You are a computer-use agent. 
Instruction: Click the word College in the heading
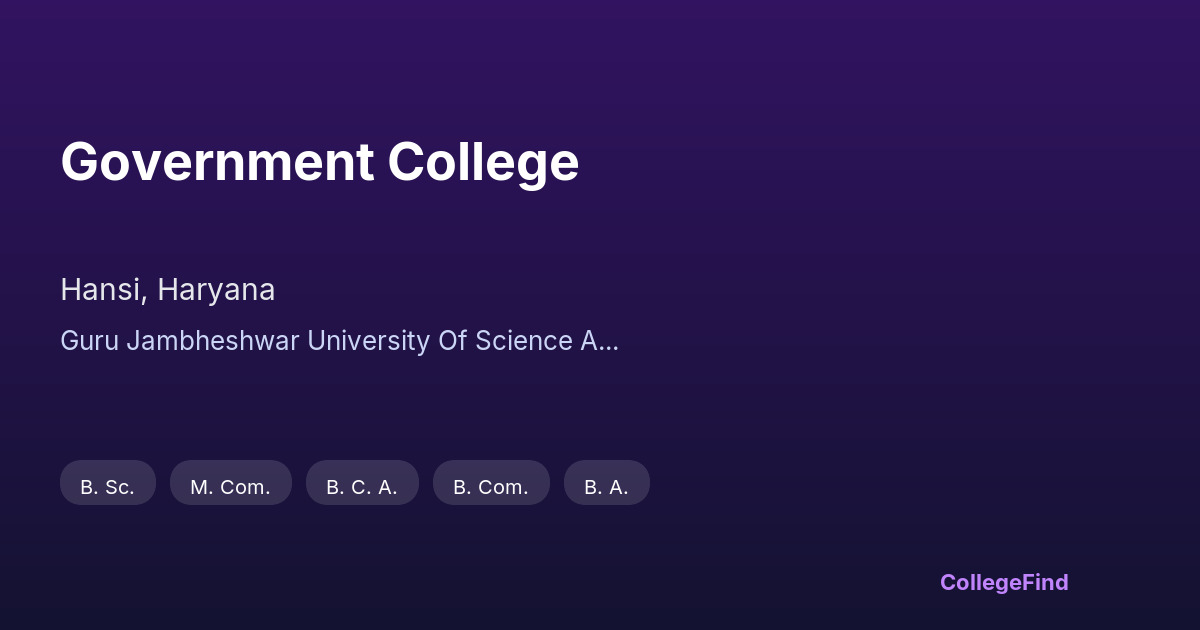click(483, 161)
